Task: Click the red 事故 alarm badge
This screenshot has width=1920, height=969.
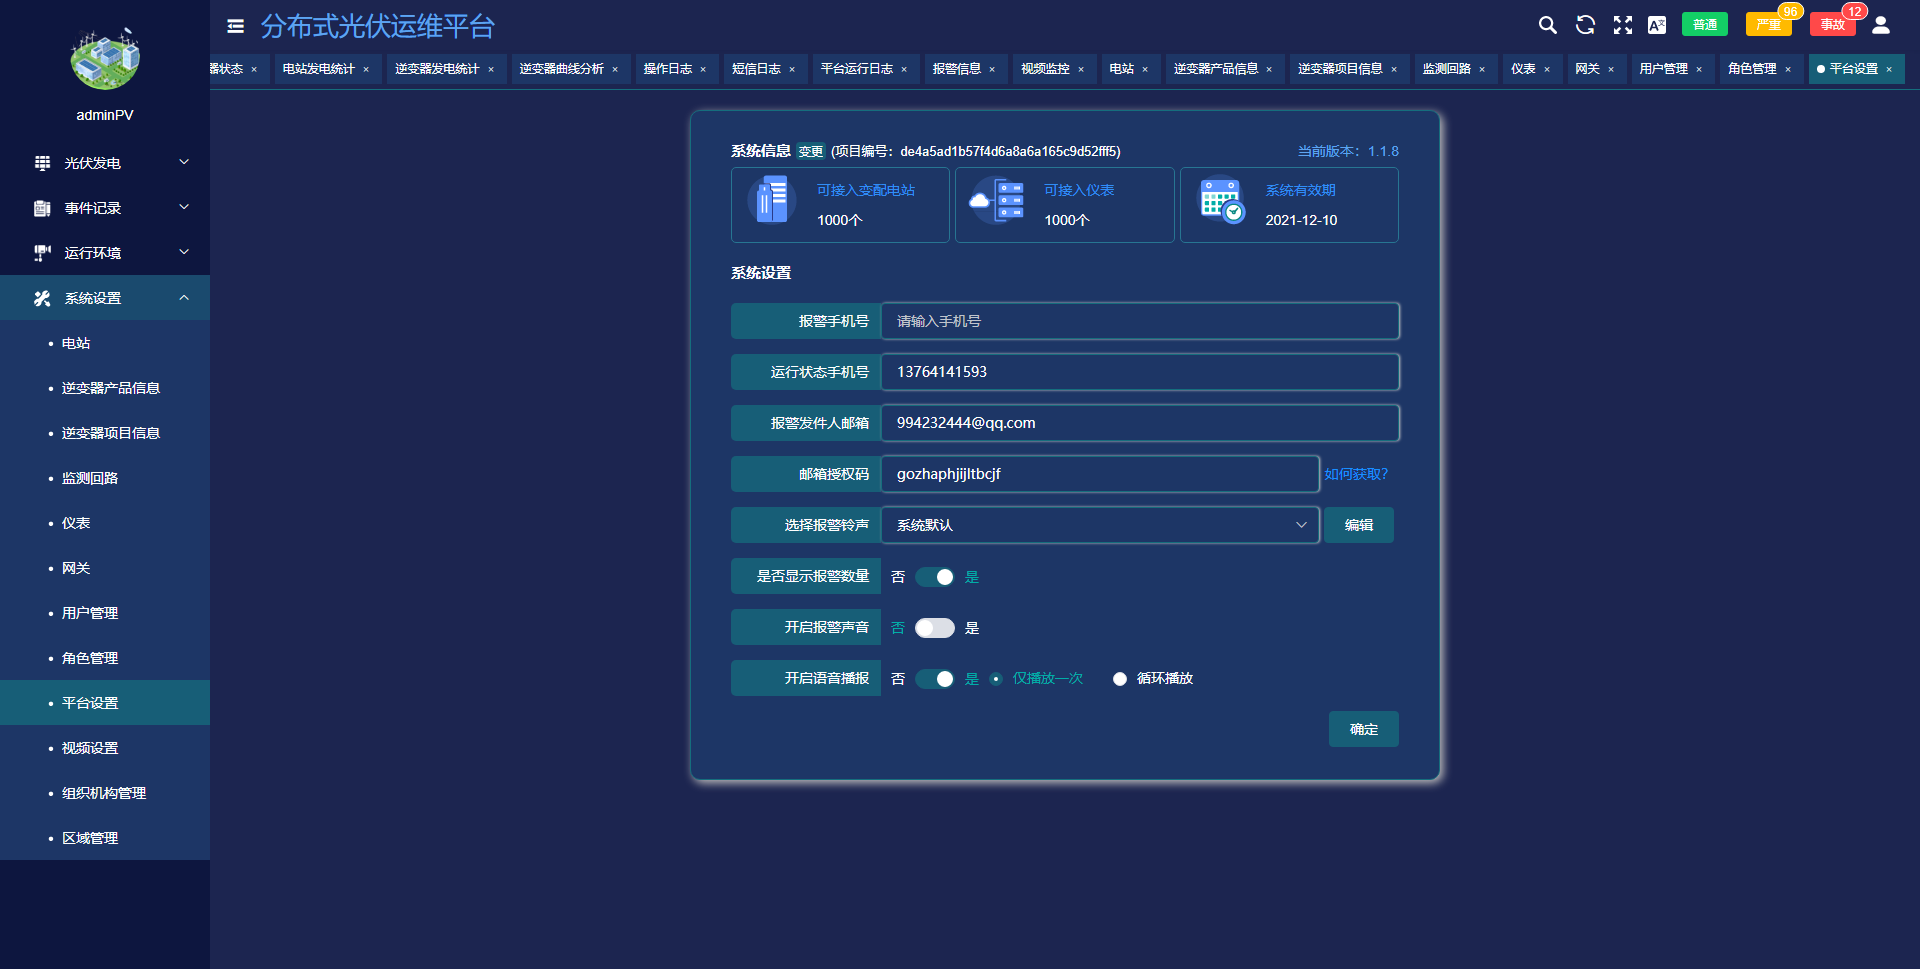Action: pos(1832,25)
